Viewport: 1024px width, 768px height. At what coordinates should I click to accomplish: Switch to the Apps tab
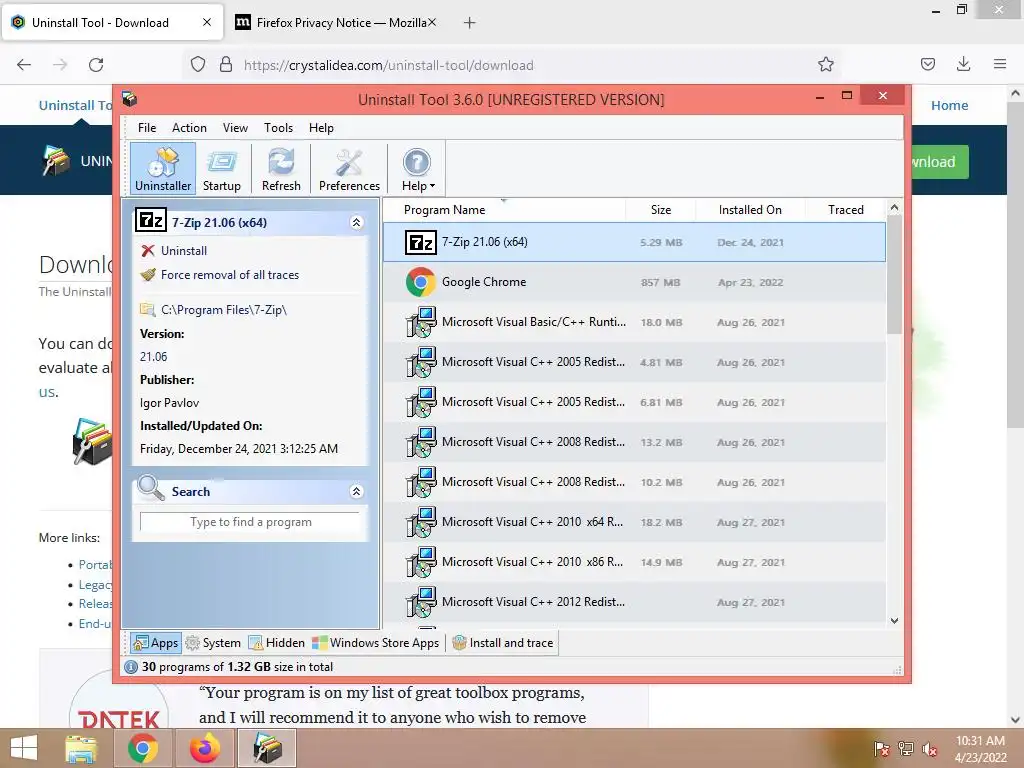pos(155,643)
